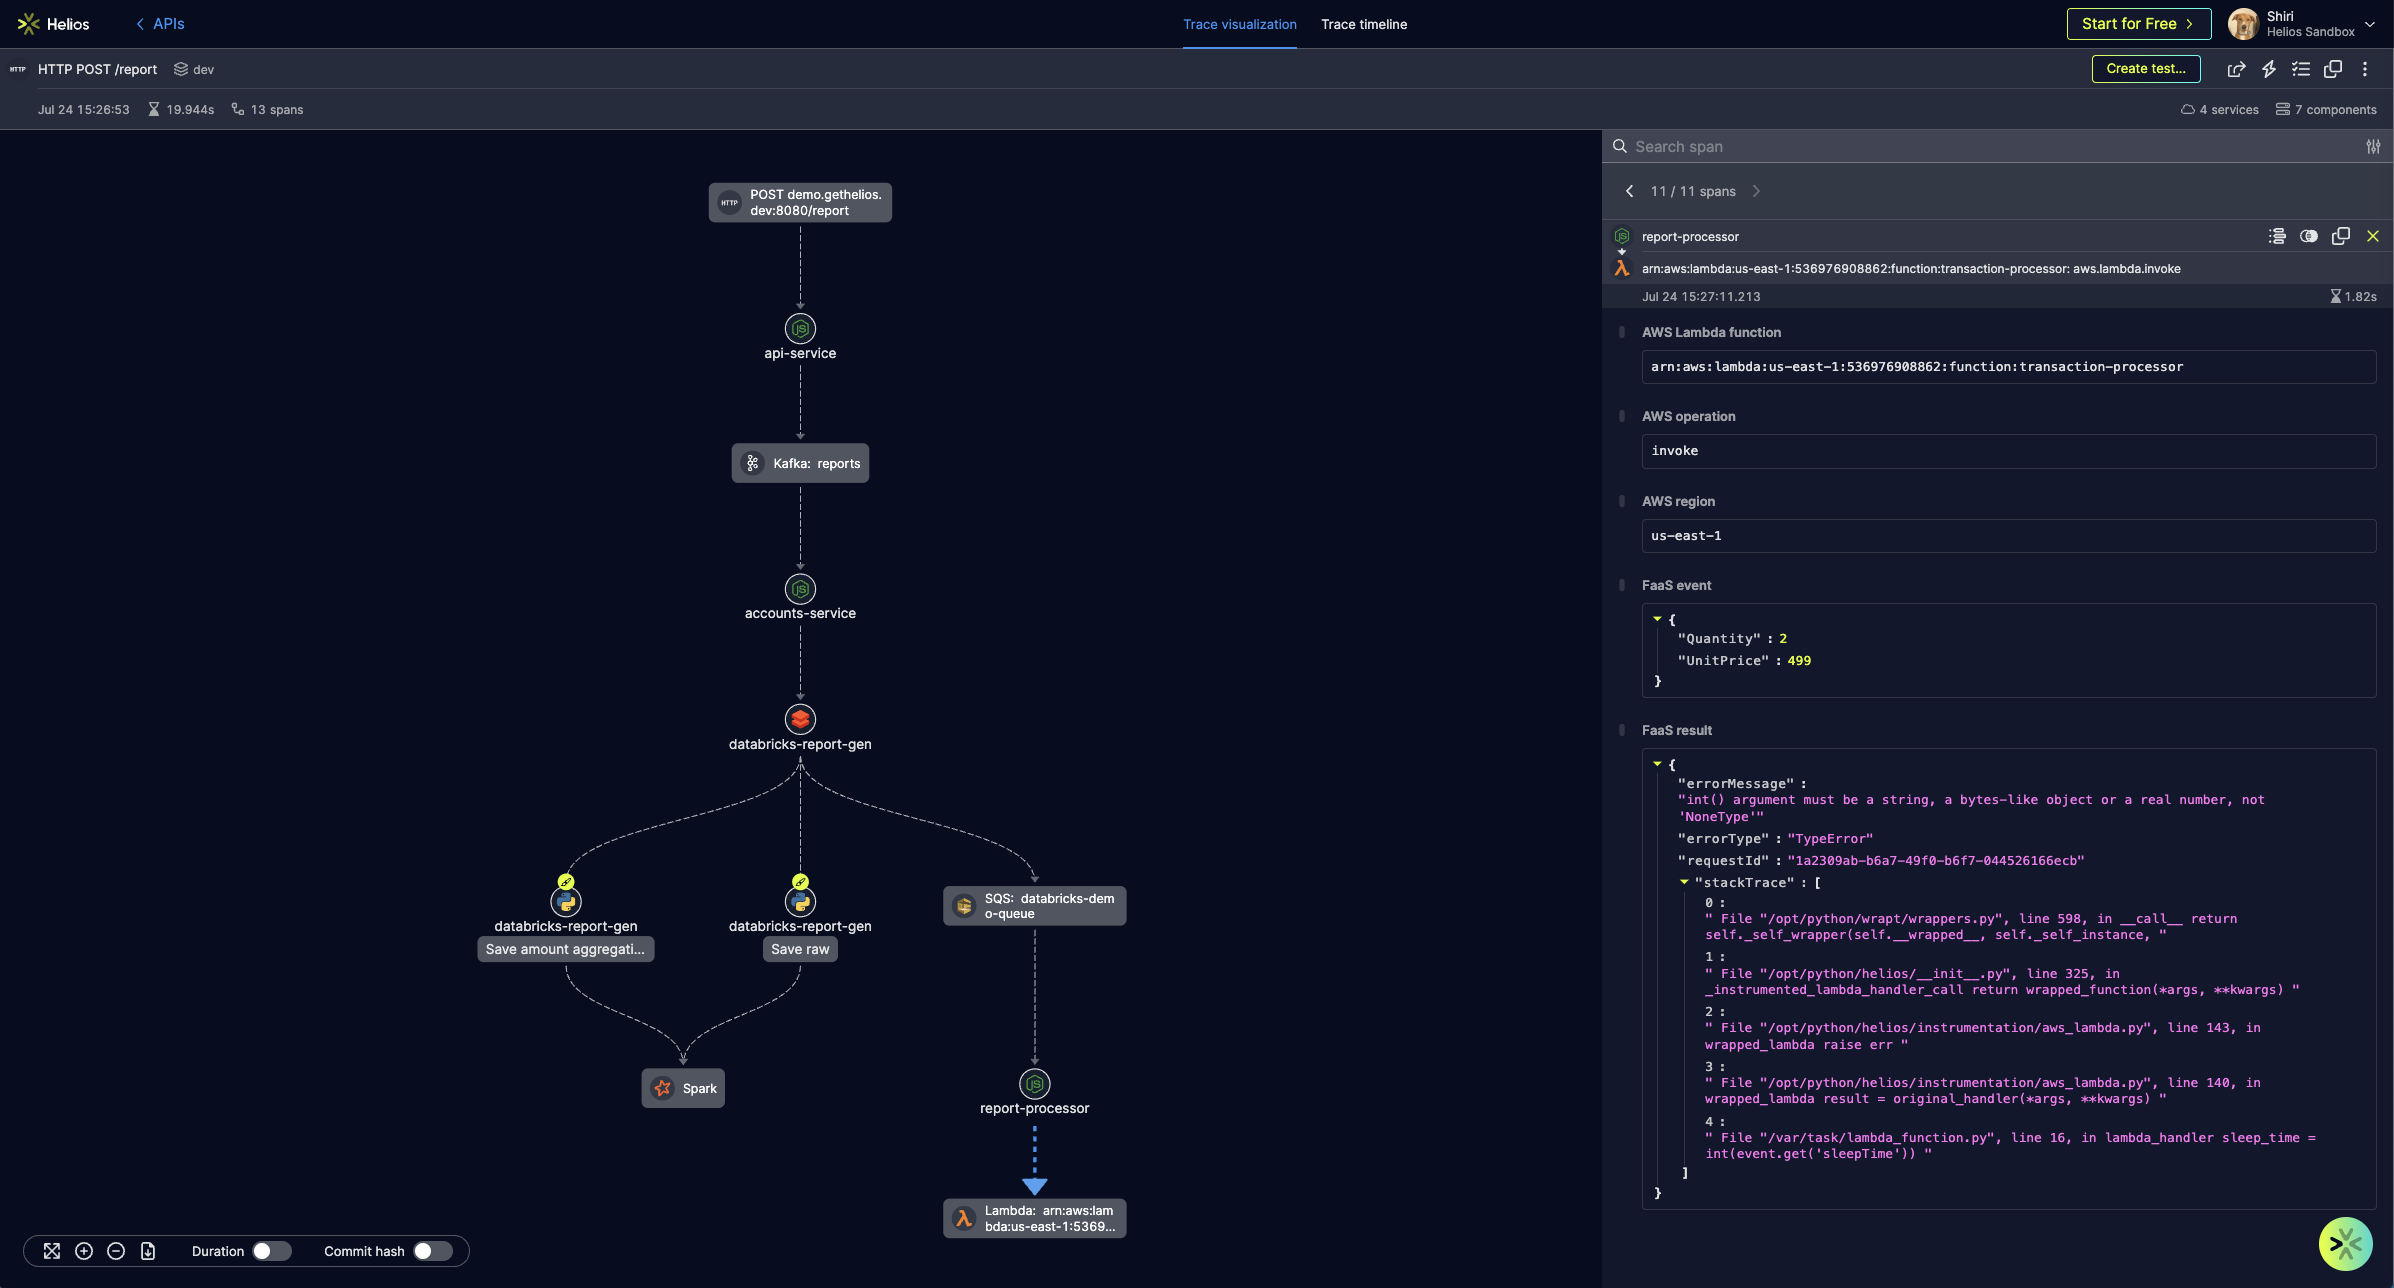
Task: Enable the Duration toggle
Action: [x=270, y=1251]
